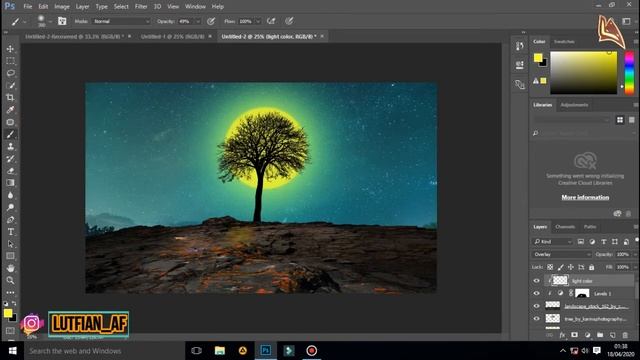Select the Eyedropper tool
Viewport: 640px width, 360px height.
click(x=11, y=110)
